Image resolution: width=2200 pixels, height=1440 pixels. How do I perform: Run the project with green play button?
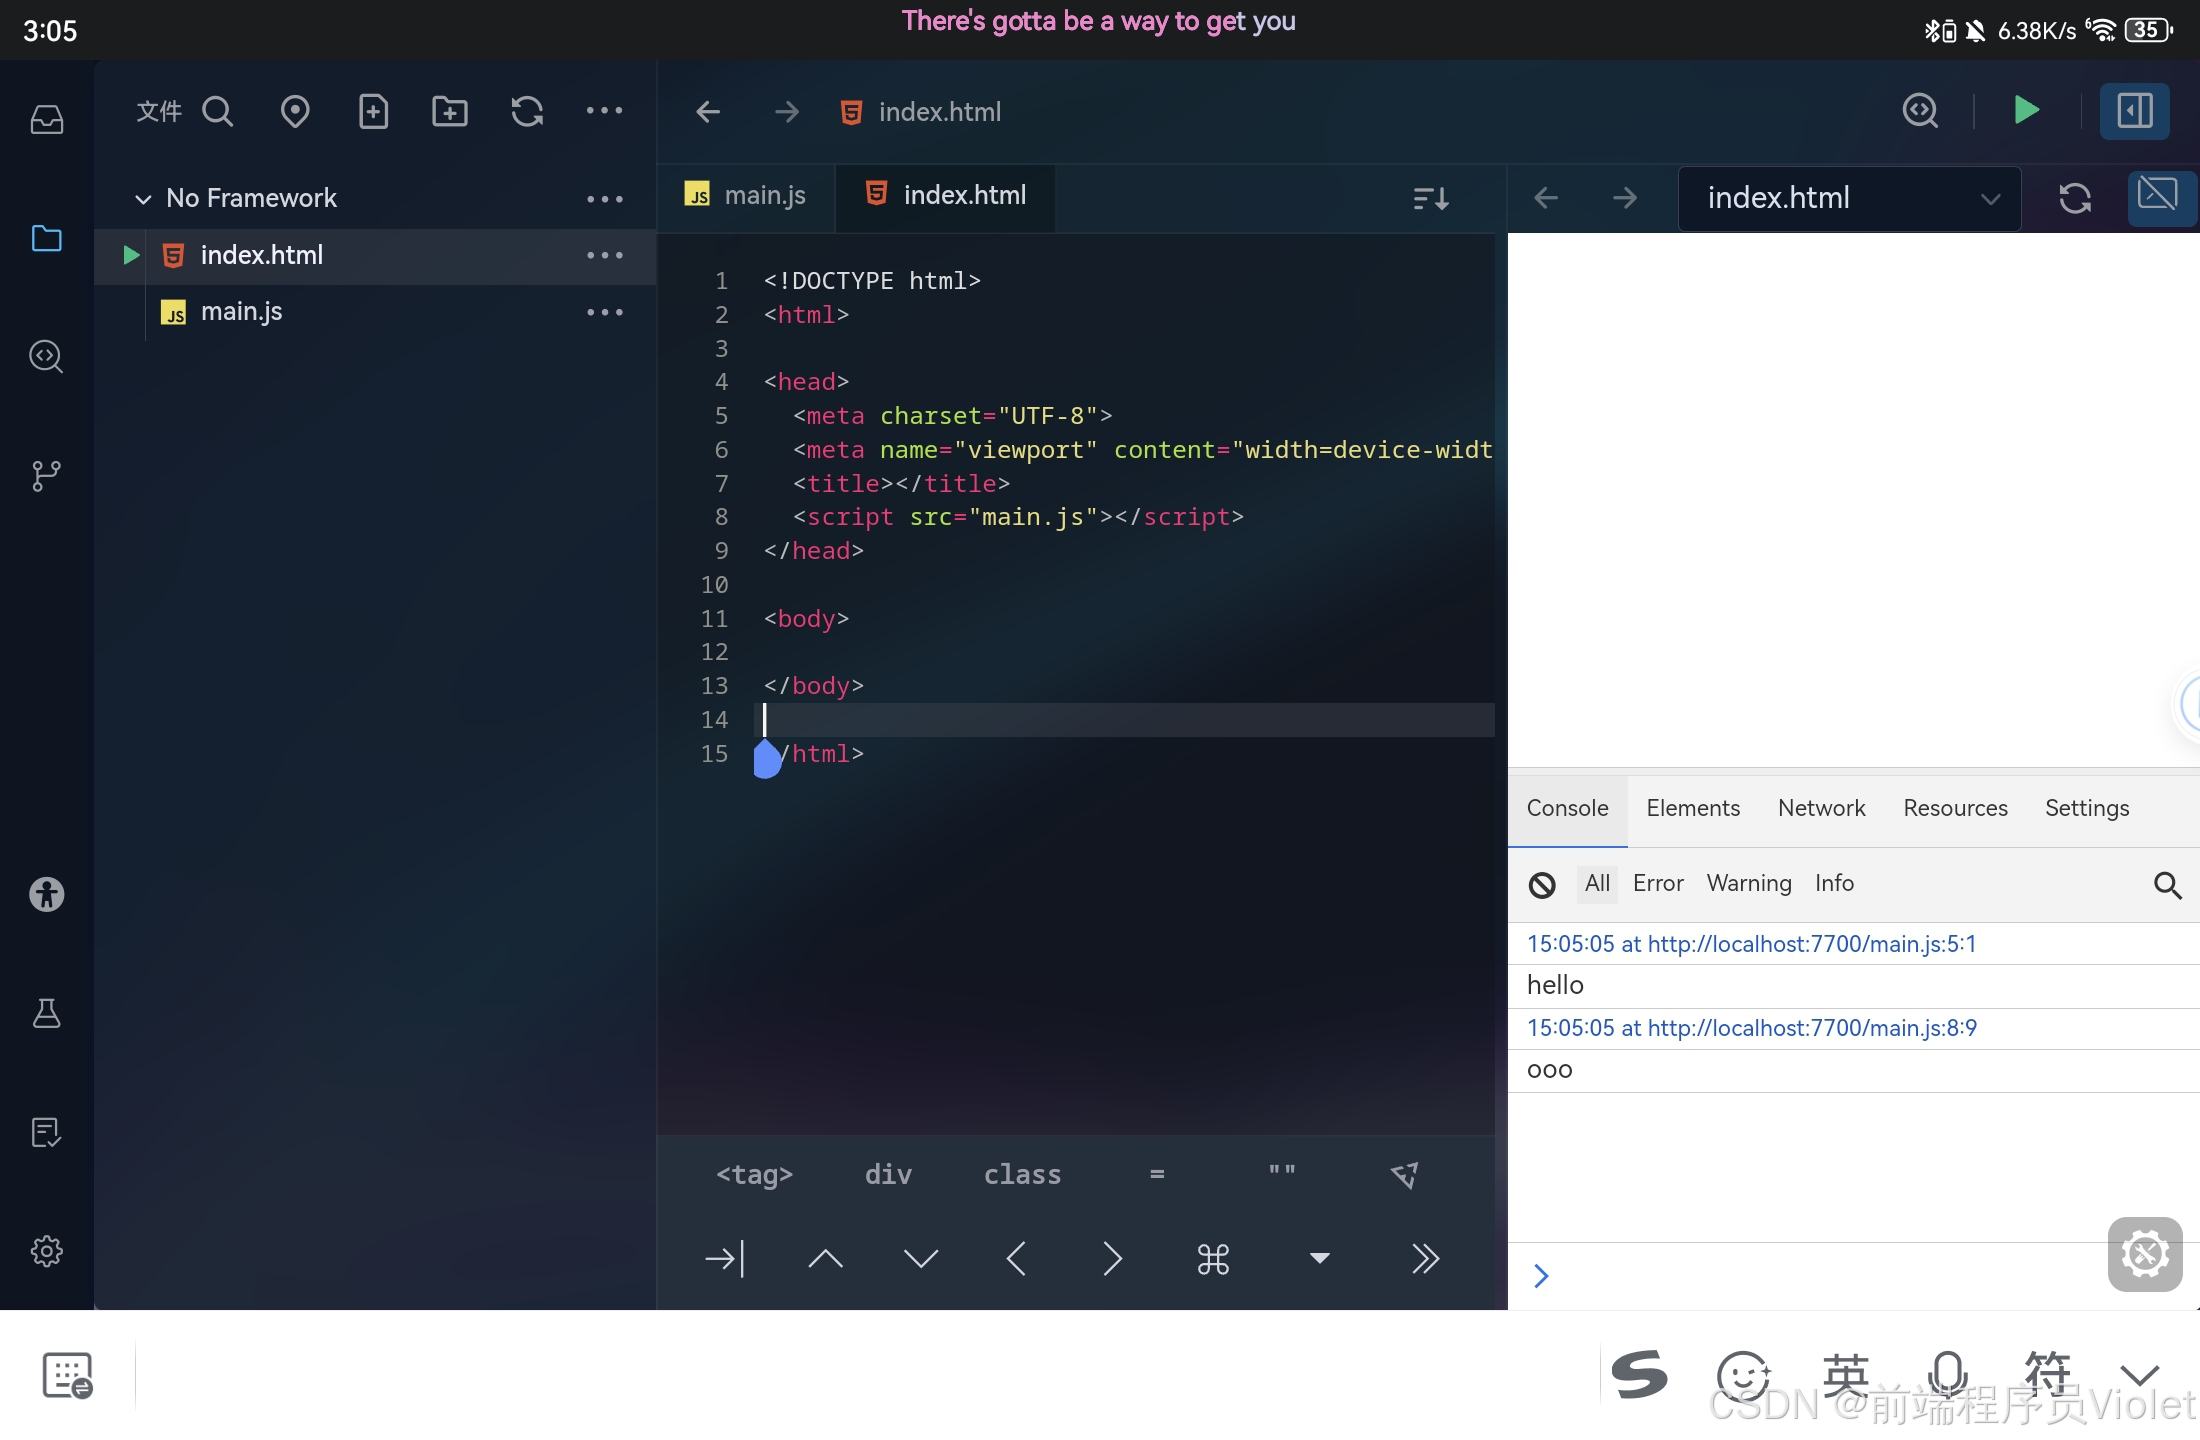pyautogui.click(x=2026, y=110)
